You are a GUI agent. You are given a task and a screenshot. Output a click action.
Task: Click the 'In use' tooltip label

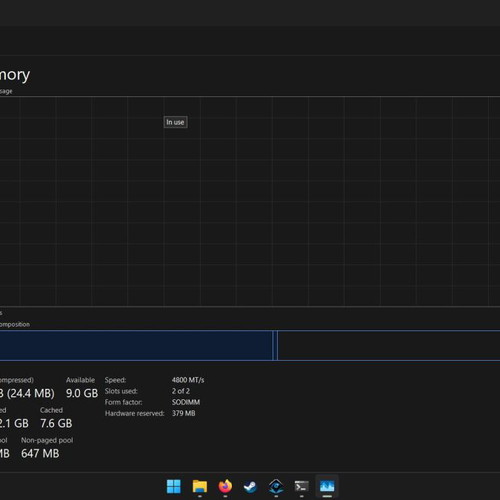[175, 122]
